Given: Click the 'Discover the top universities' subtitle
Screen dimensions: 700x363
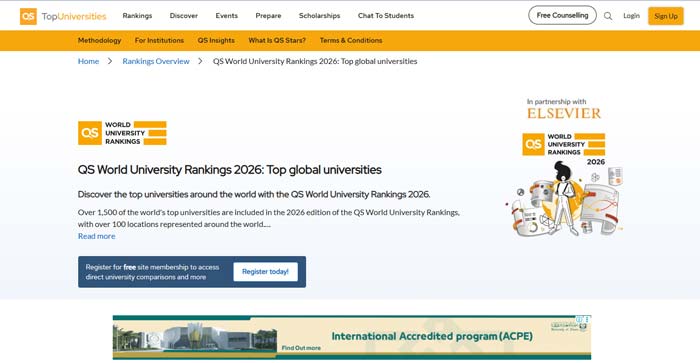Looking at the screenshot, I should point(254,194).
